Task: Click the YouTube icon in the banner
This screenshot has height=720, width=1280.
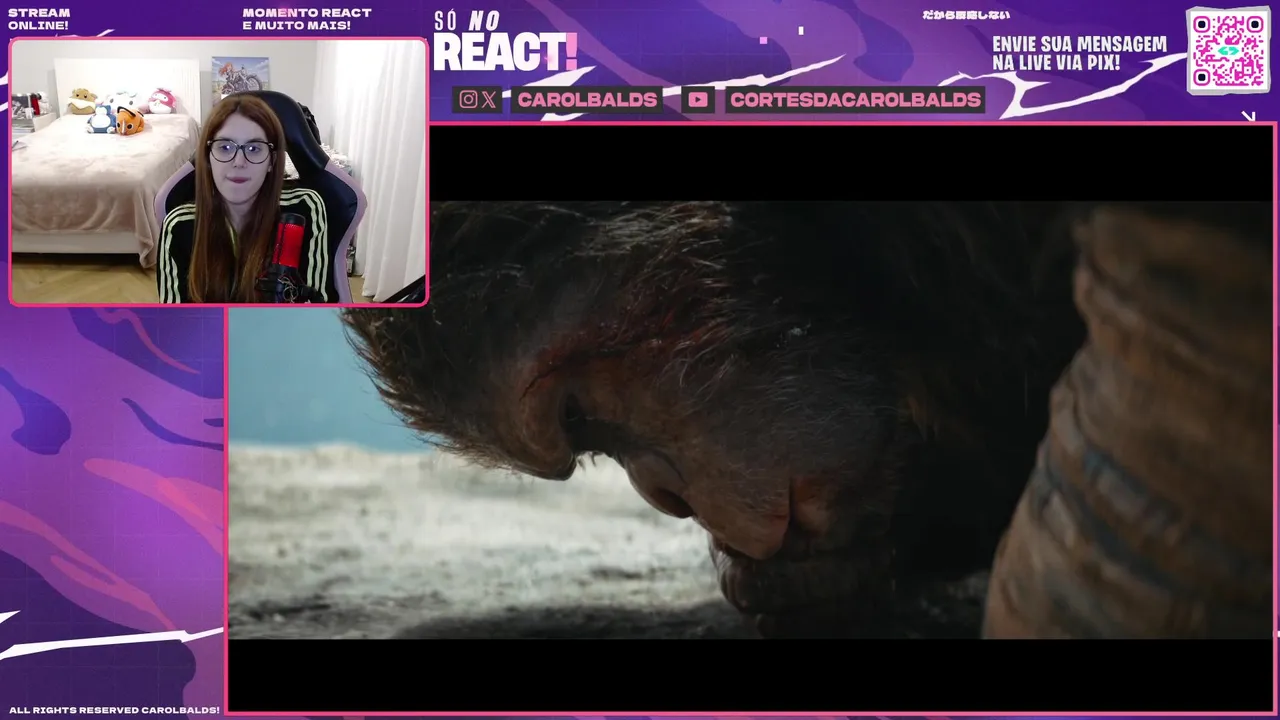Action: tap(698, 99)
